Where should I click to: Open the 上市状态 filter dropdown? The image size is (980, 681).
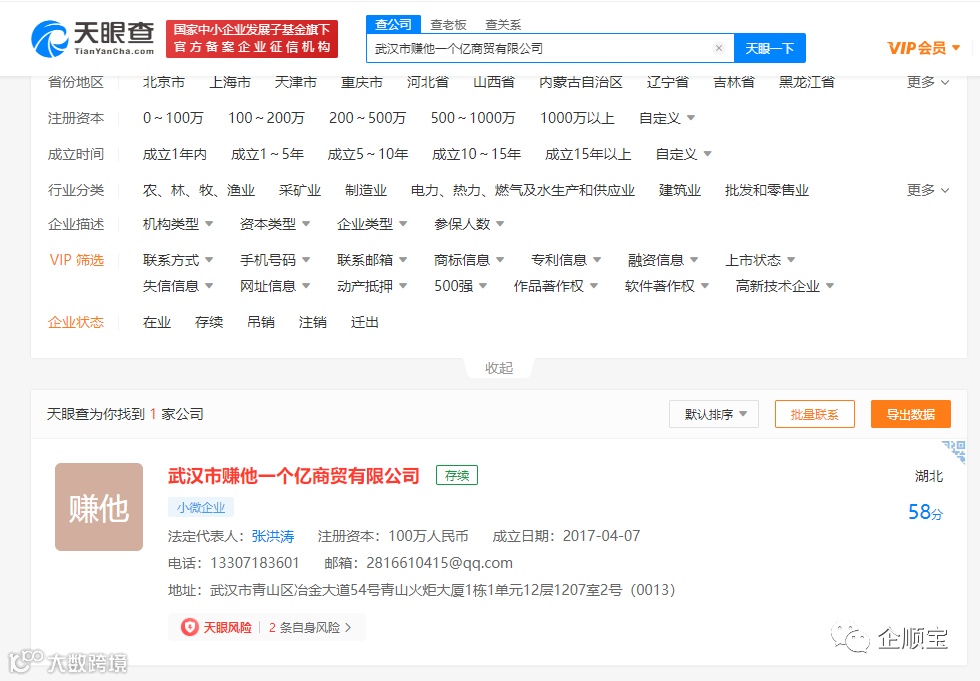(x=760, y=260)
